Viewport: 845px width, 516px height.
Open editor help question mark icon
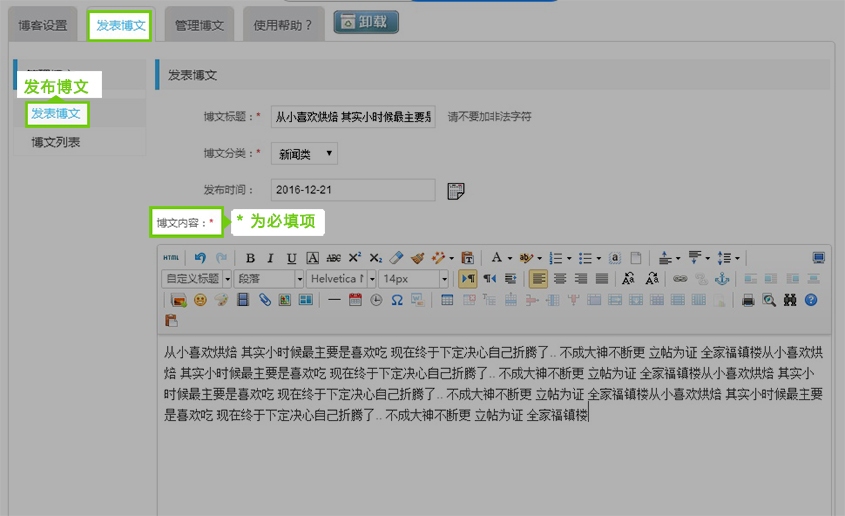pyautogui.click(x=811, y=299)
